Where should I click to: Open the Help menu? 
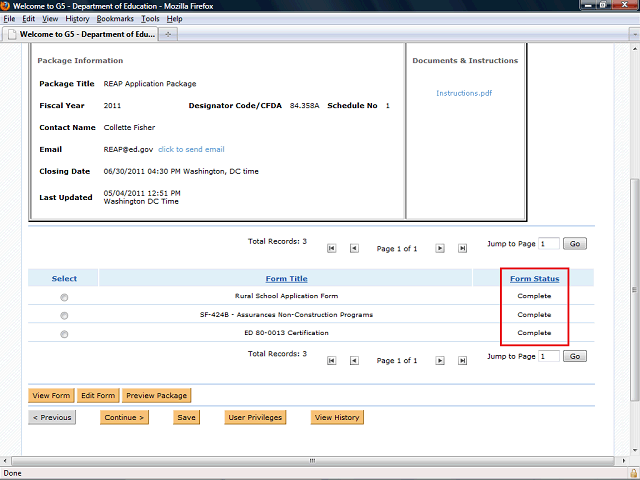(174, 19)
